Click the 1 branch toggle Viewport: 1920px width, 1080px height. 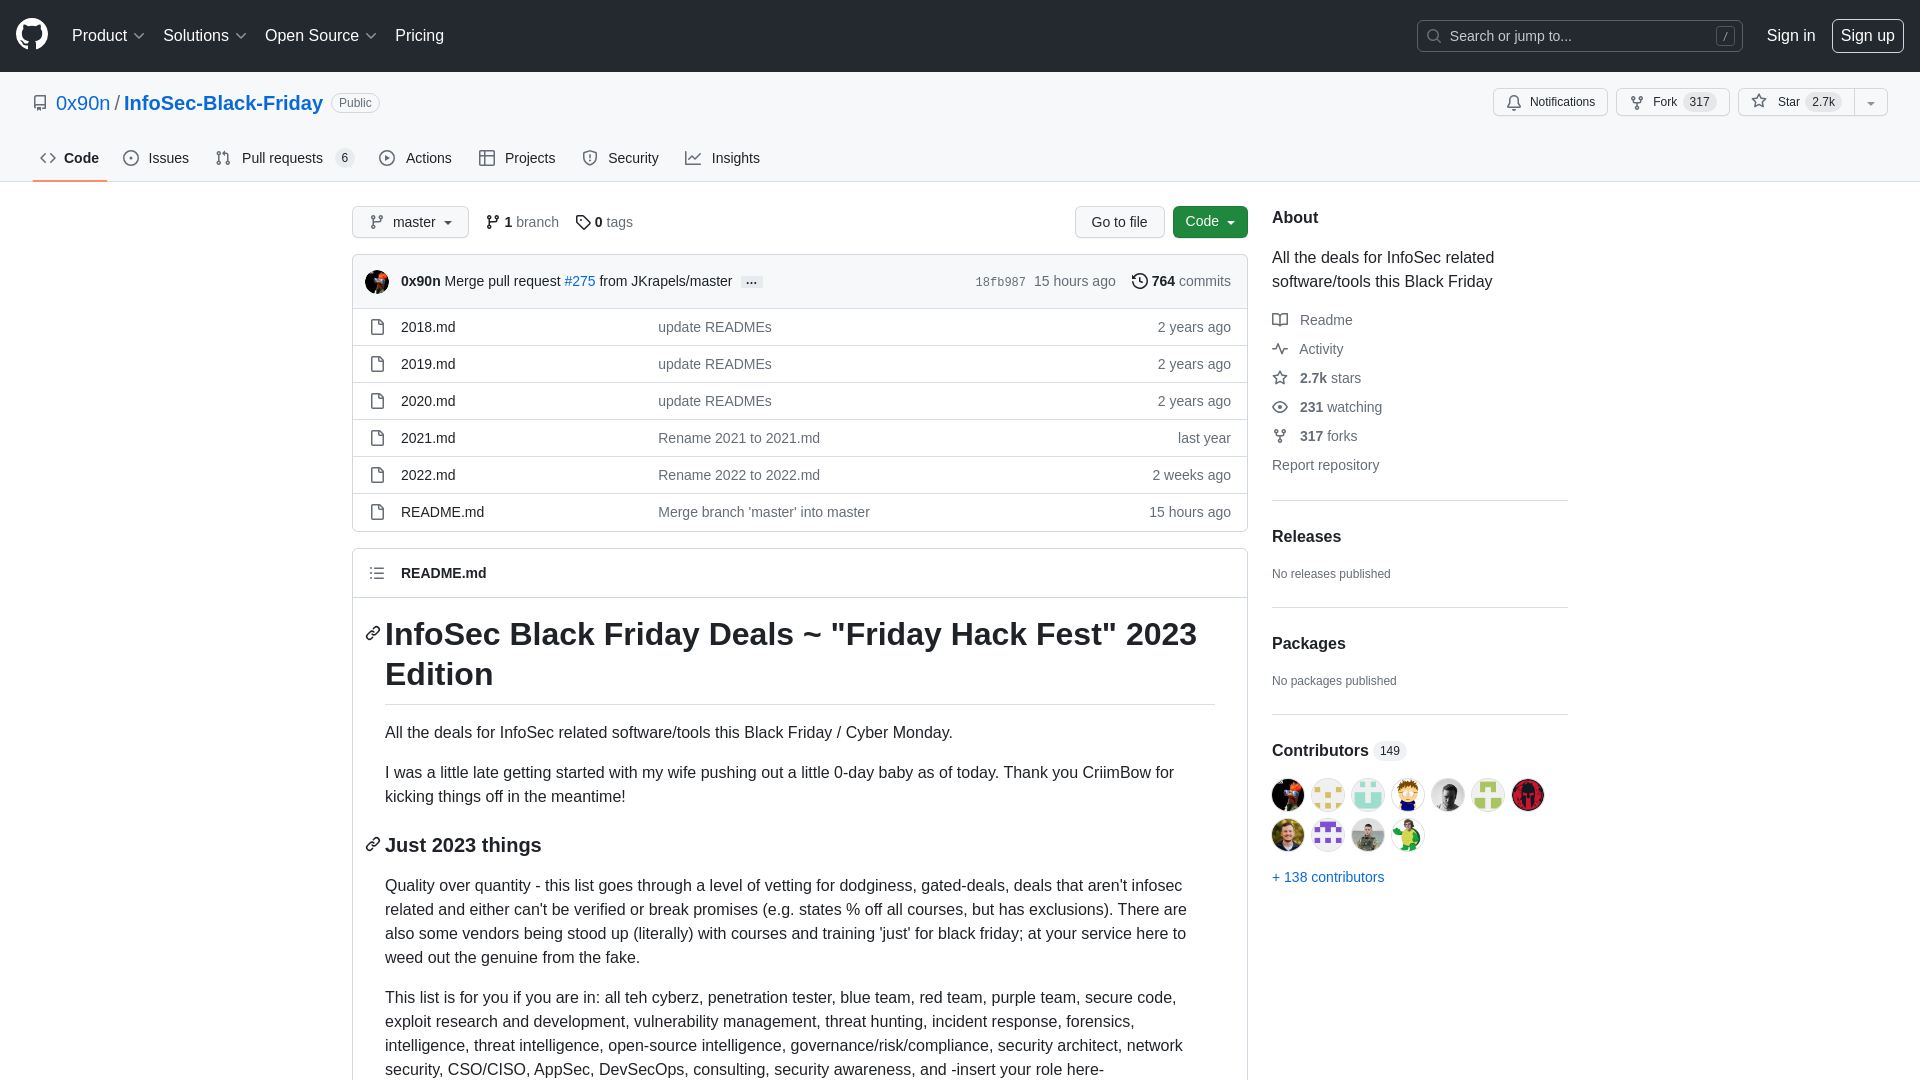click(x=521, y=222)
